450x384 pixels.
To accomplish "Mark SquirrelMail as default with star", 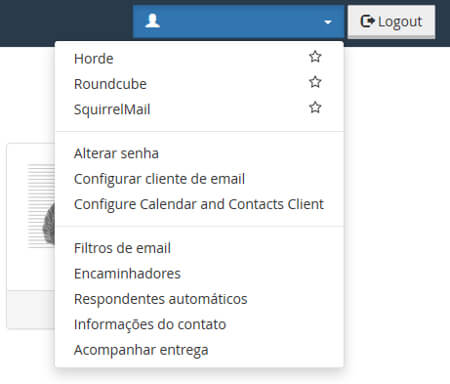I will [x=315, y=107].
